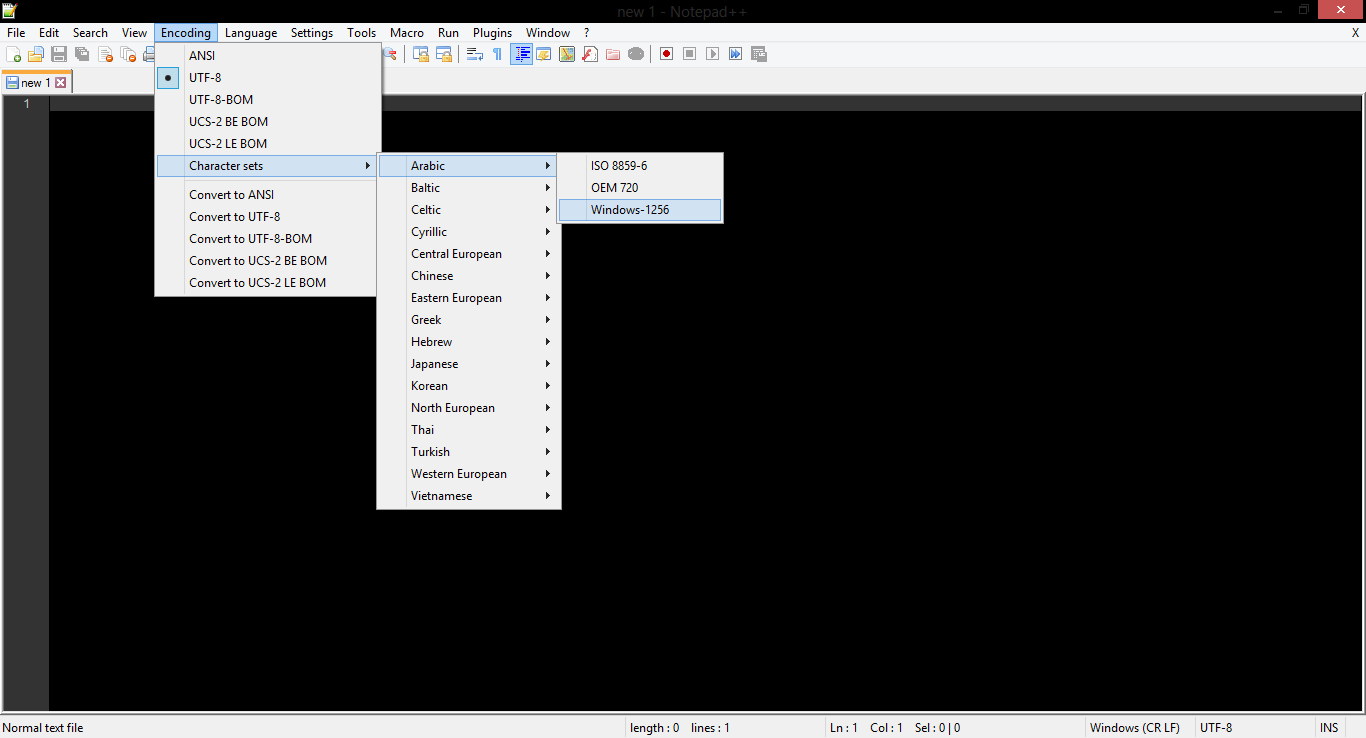Viewport: 1366px width, 738px height.
Task: Start macro recording with the red Record icon
Action: click(667, 54)
